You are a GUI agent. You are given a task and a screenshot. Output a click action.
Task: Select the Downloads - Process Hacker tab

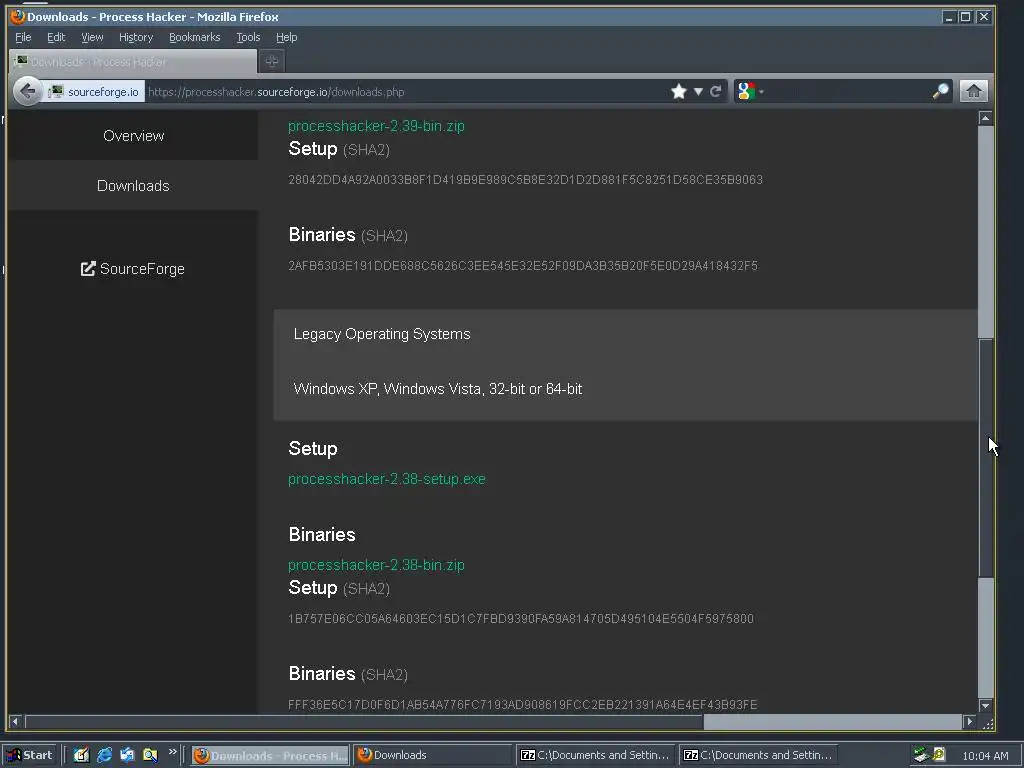[133, 62]
